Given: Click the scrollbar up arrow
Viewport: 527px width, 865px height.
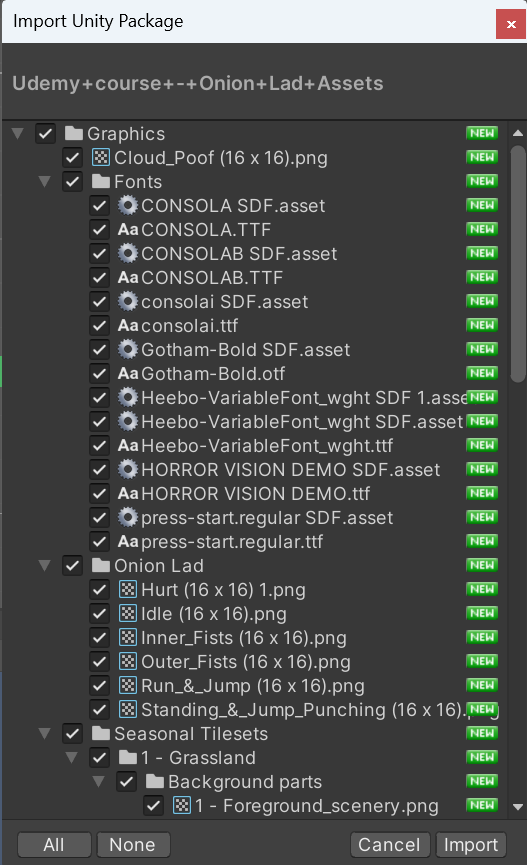Looking at the screenshot, I should 518,133.
